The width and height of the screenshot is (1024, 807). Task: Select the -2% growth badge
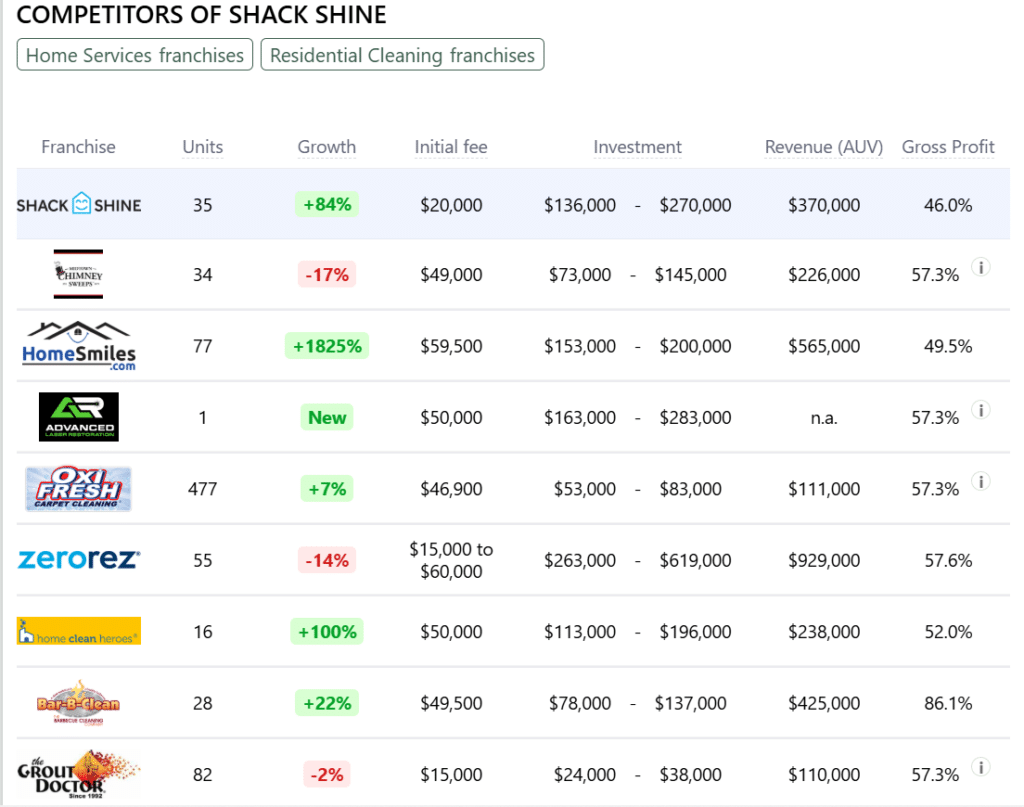pyautogui.click(x=327, y=774)
